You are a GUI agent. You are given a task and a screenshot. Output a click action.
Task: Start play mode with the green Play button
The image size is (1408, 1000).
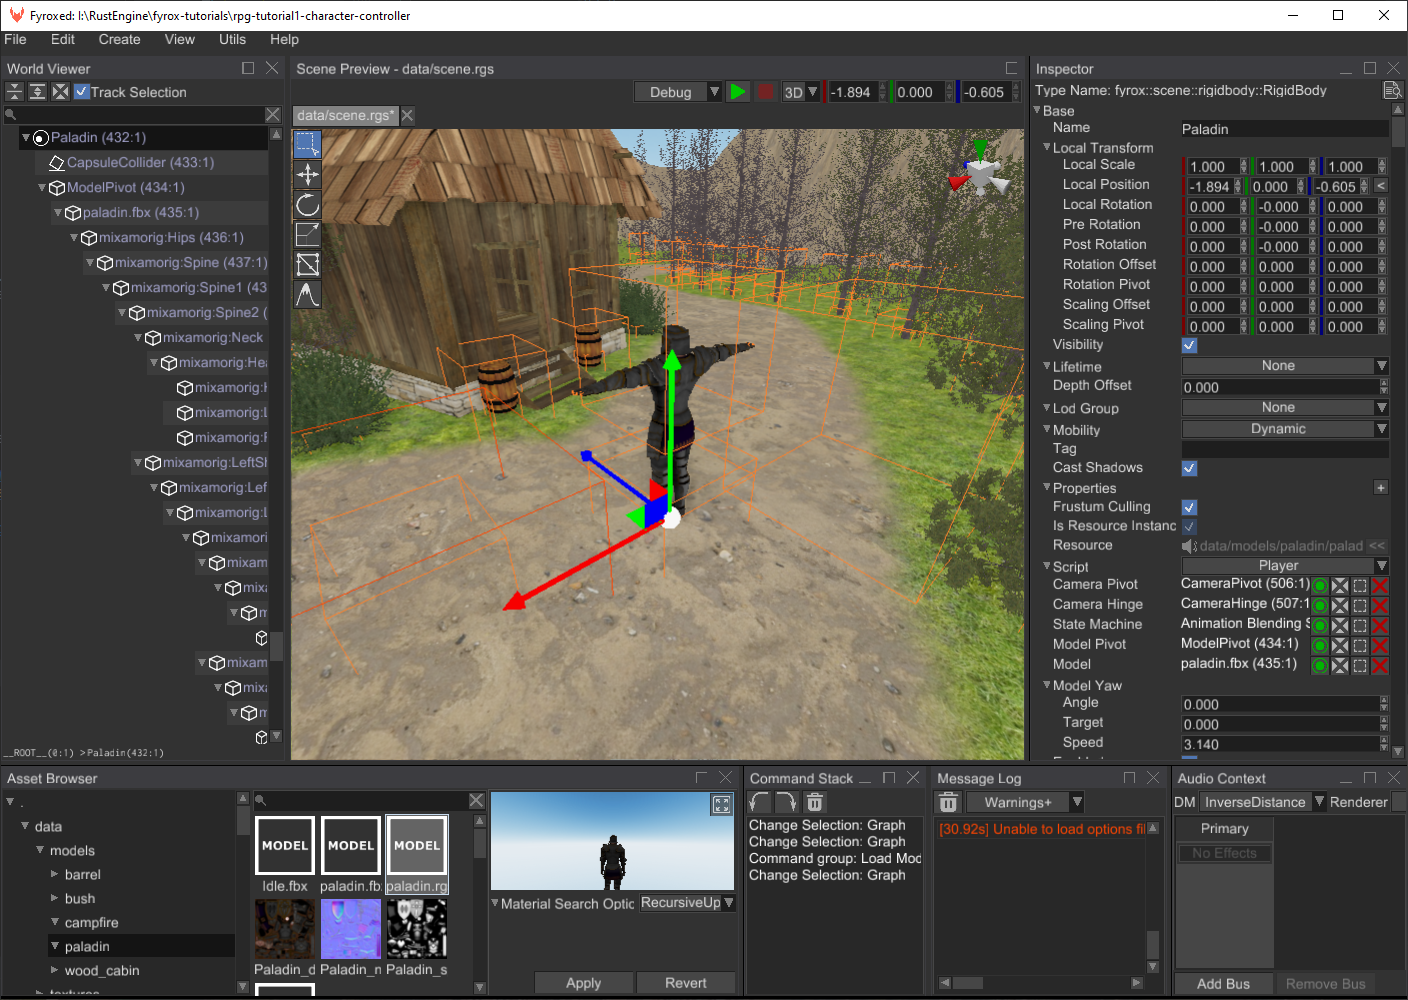click(x=738, y=92)
